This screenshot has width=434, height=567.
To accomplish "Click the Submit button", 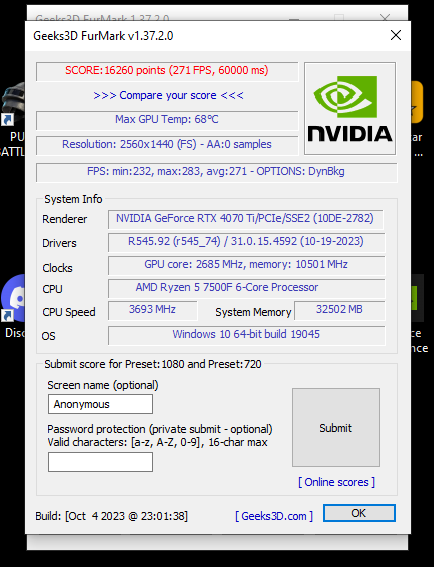I will click(x=336, y=428).
